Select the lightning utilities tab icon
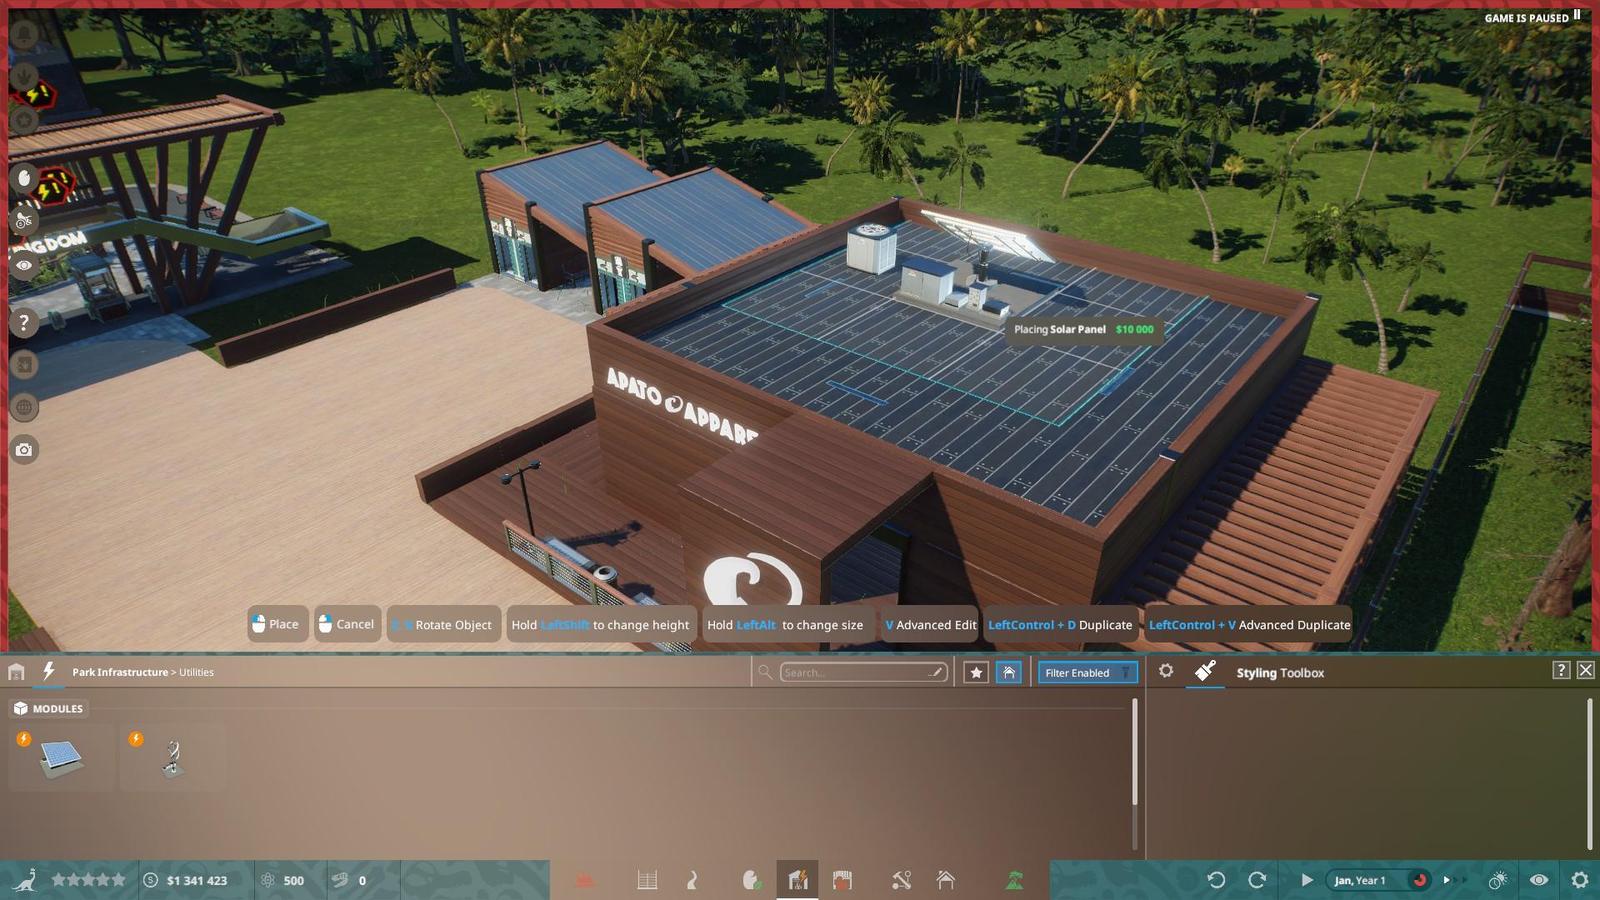 click(48, 671)
